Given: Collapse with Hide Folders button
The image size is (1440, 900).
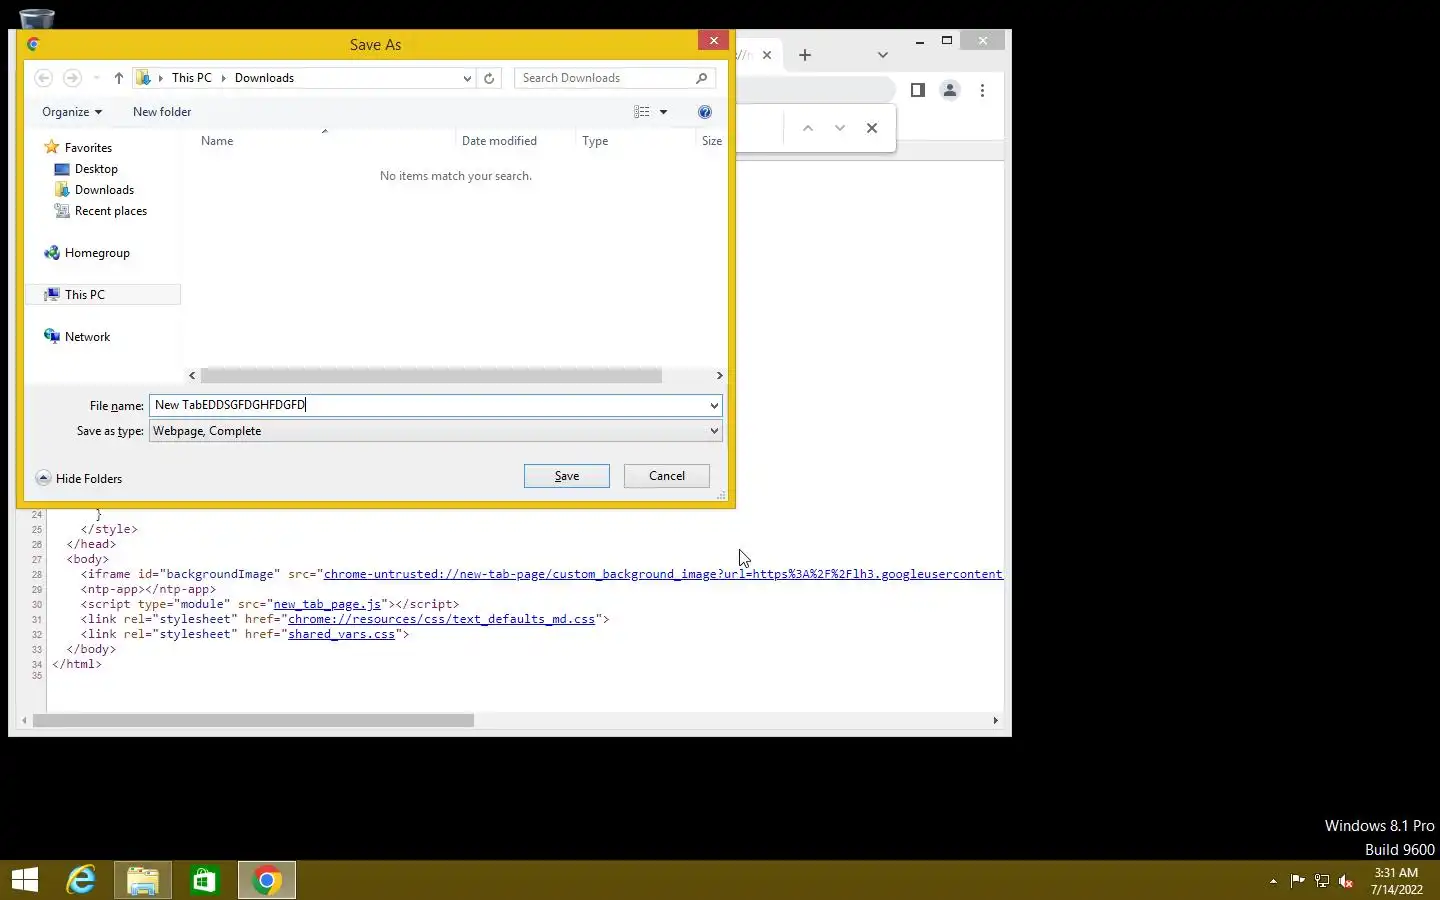Looking at the screenshot, I should (79, 478).
